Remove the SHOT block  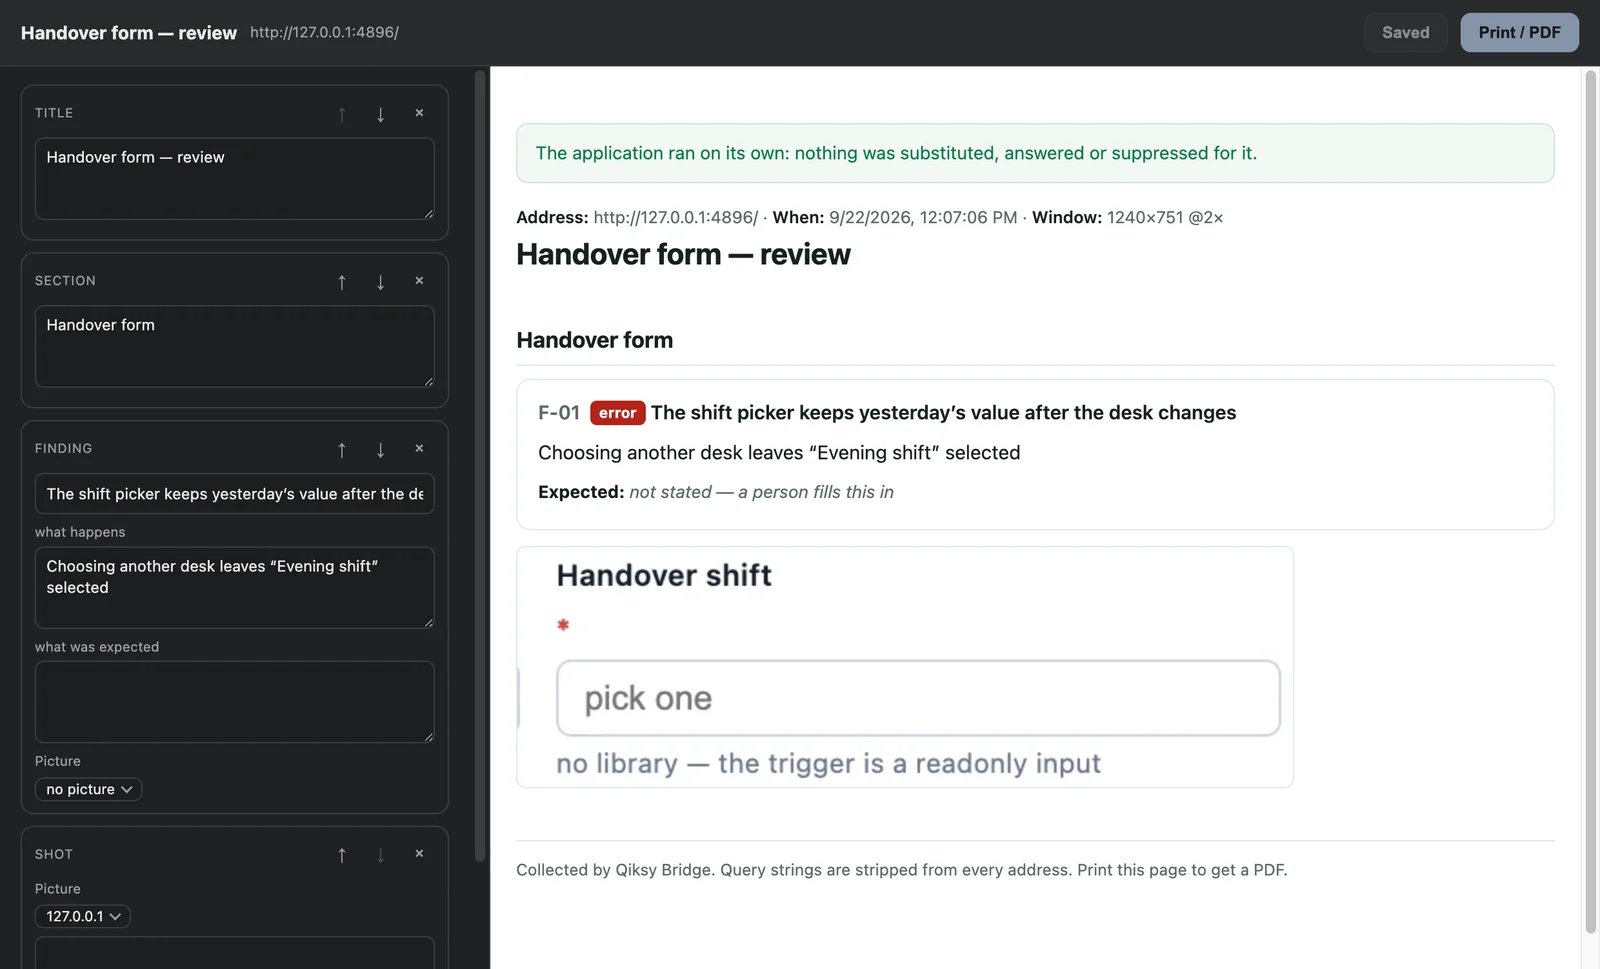(x=419, y=855)
